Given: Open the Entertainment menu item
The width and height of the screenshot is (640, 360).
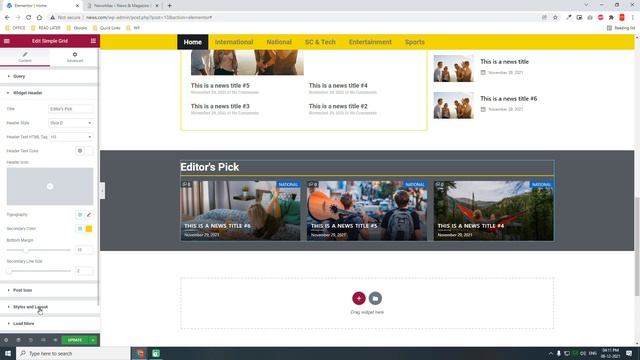Looking at the screenshot, I should 370,42.
